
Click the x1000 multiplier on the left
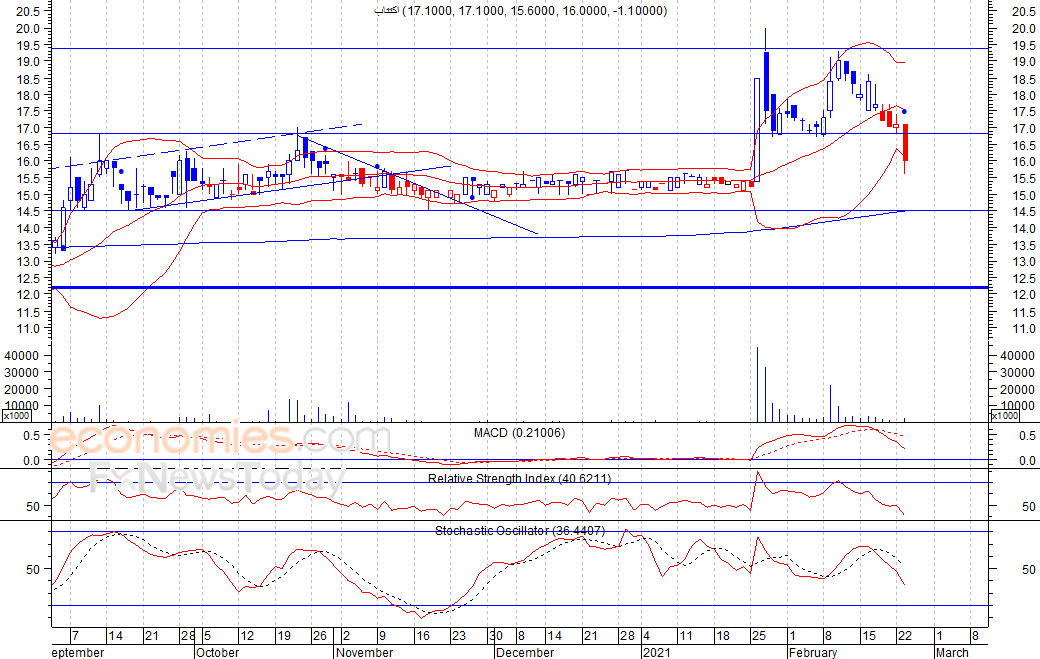(16, 416)
